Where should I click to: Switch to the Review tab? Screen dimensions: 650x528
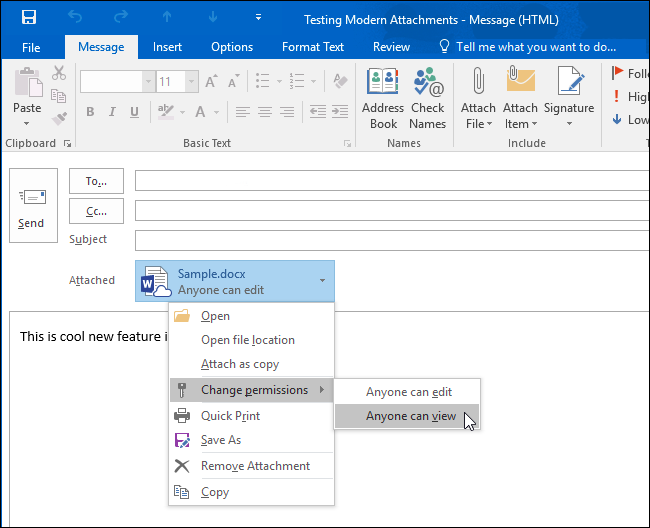pos(391,47)
